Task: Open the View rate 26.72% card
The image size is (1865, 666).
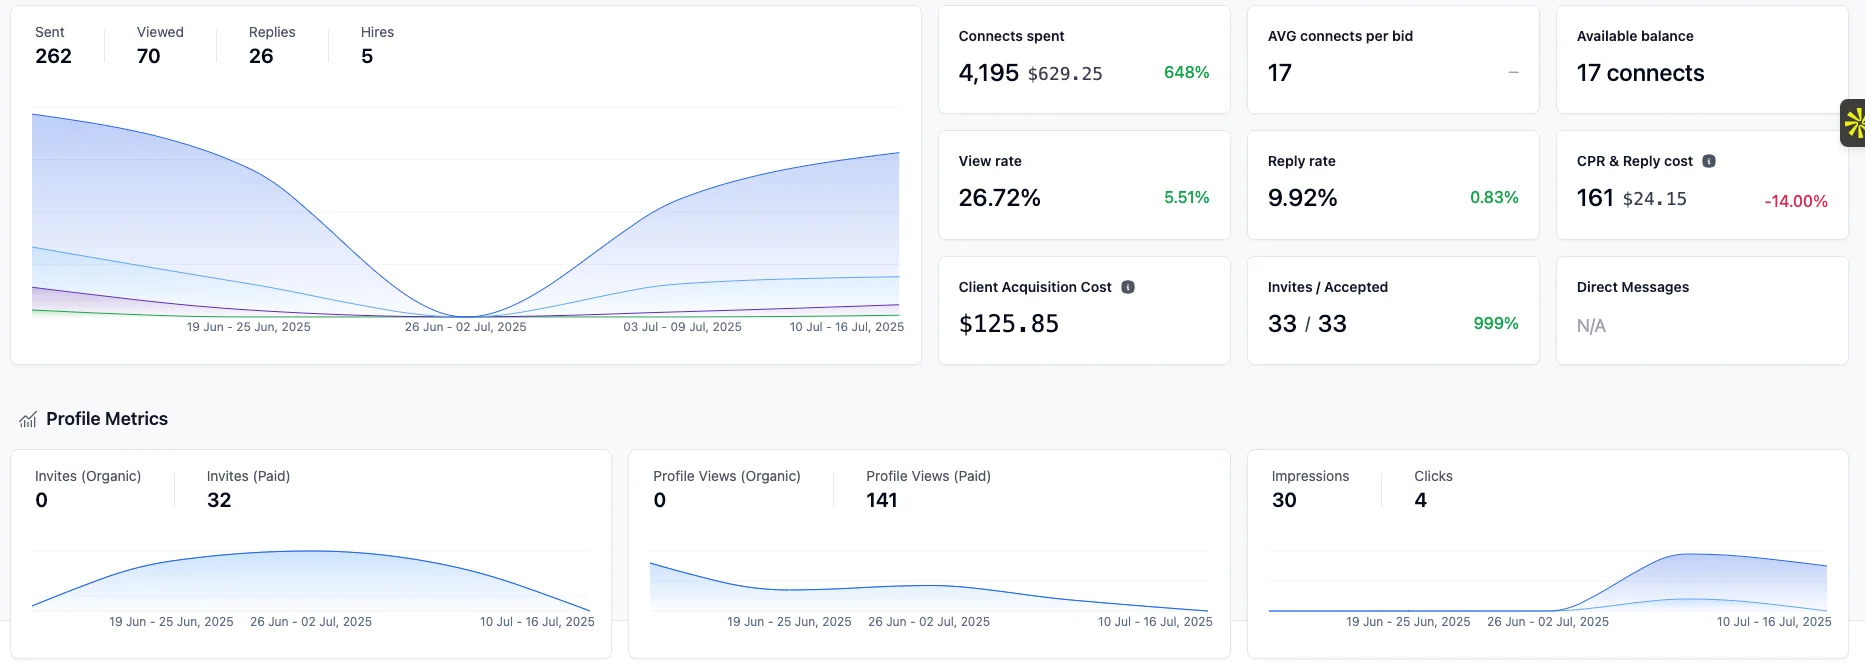Action: [x=1083, y=185]
